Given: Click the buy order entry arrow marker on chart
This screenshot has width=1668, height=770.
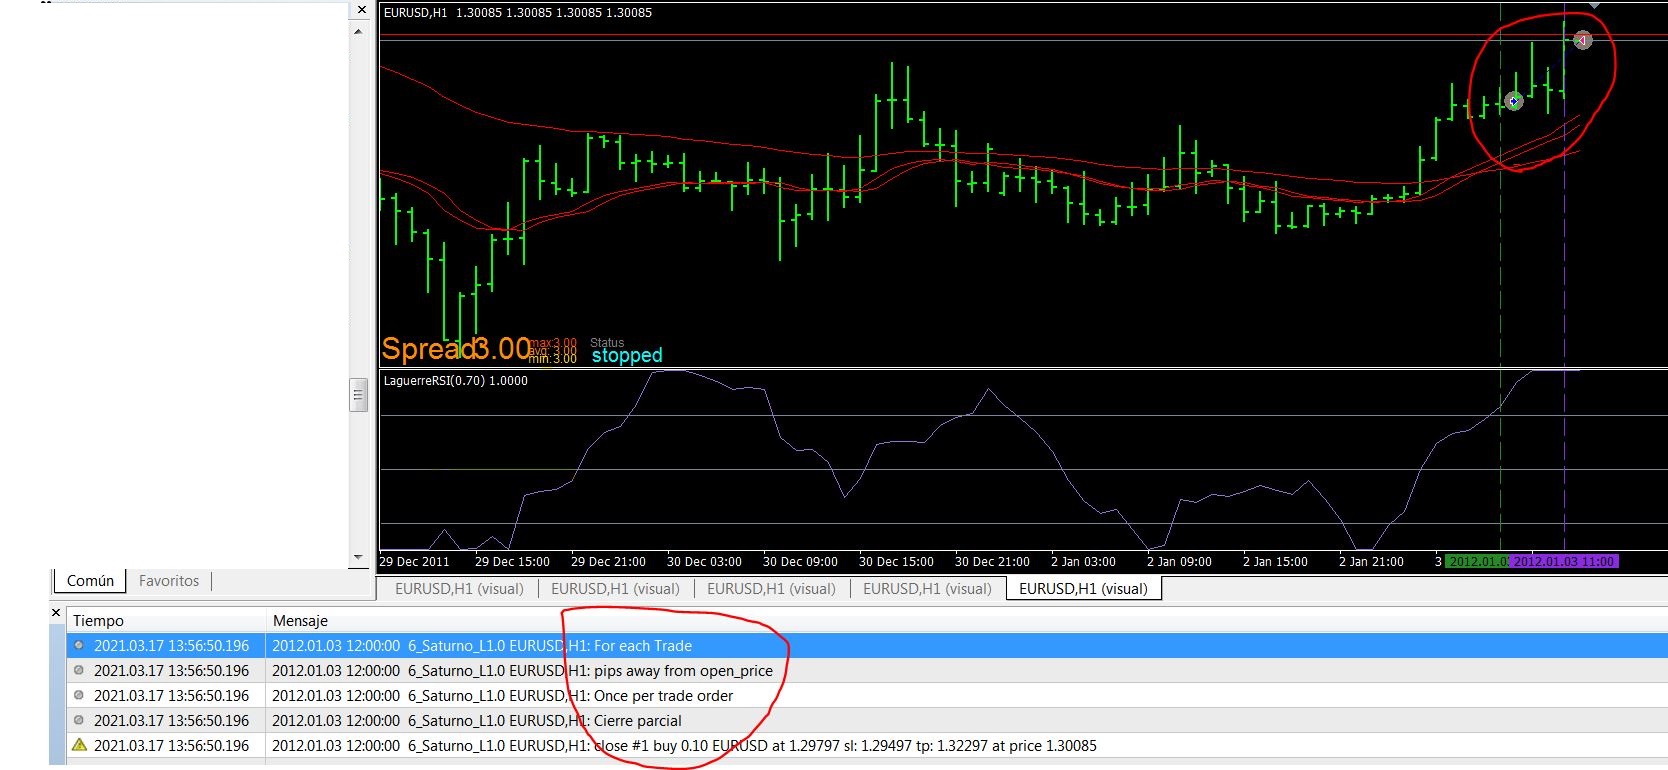Looking at the screenshot, I should (x=1514, y=101).
